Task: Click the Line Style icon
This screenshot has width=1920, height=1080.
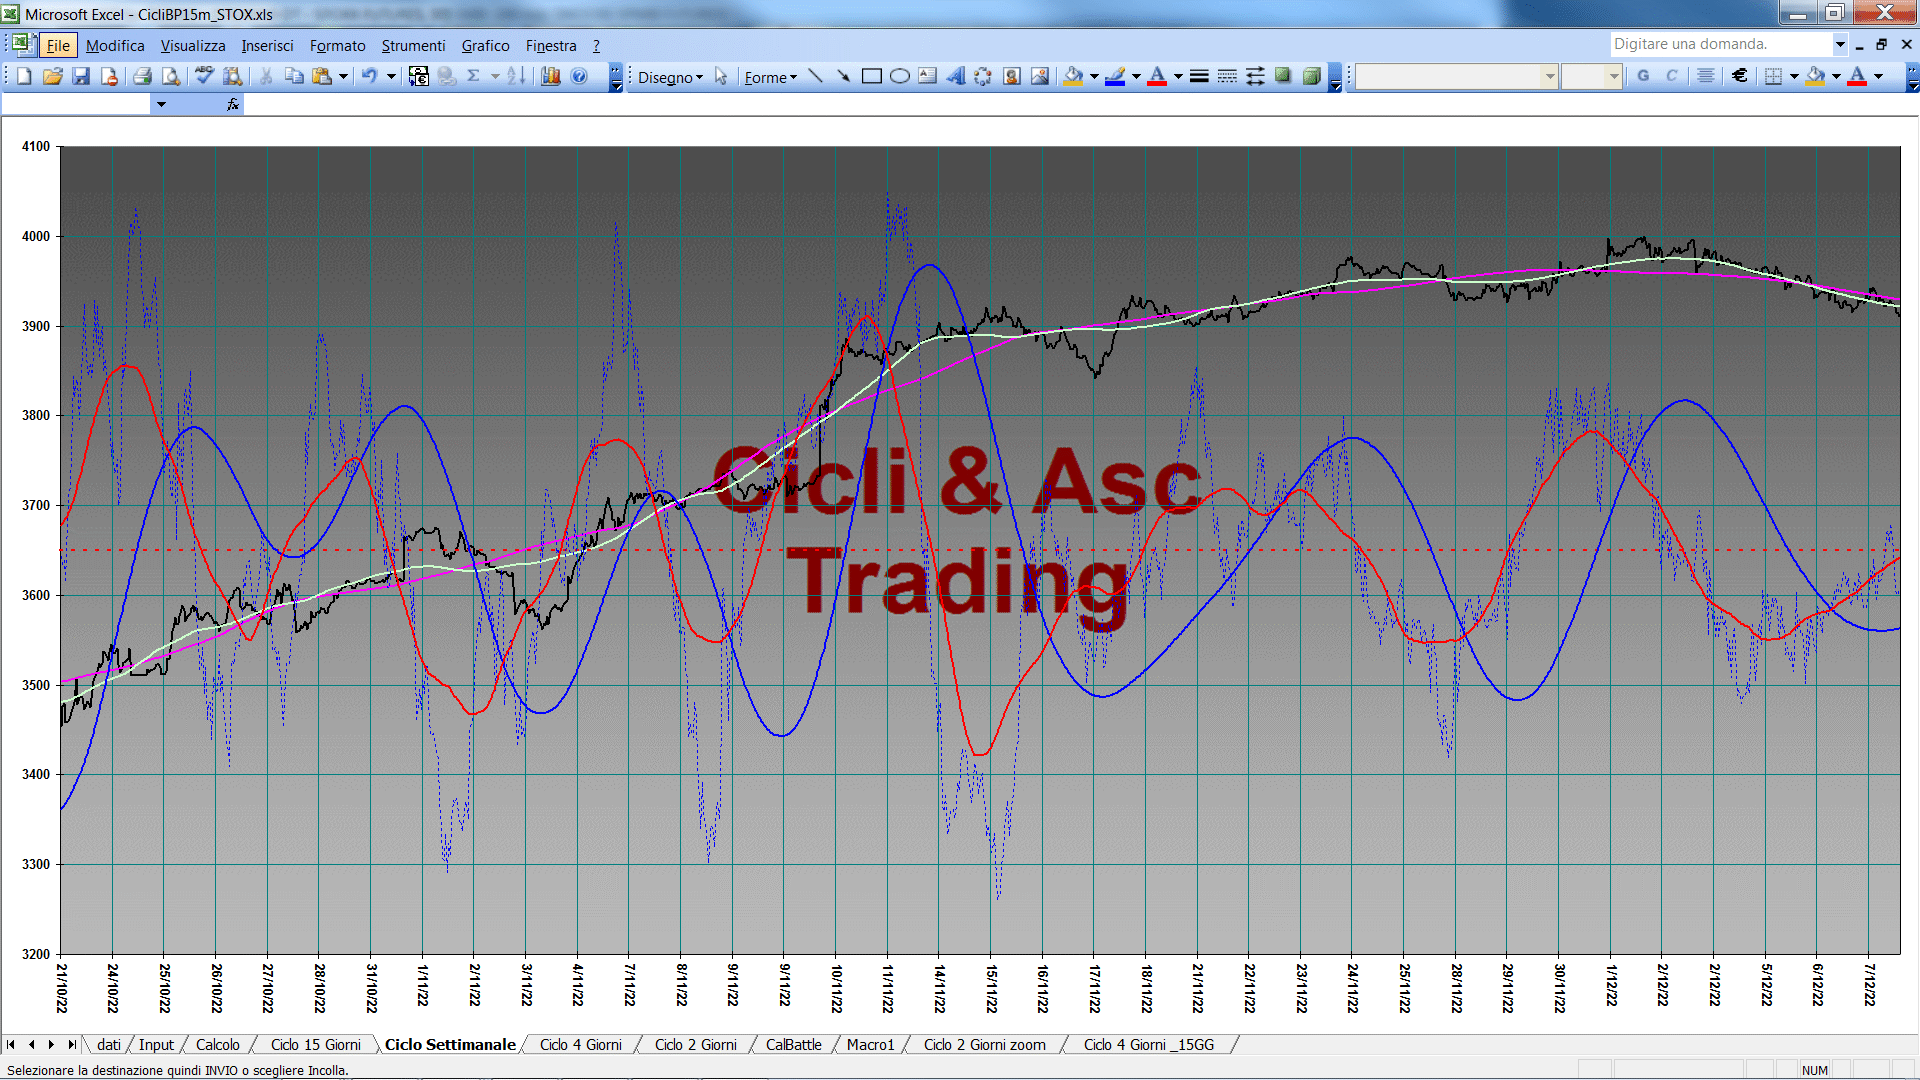Action: point(1199,76)
